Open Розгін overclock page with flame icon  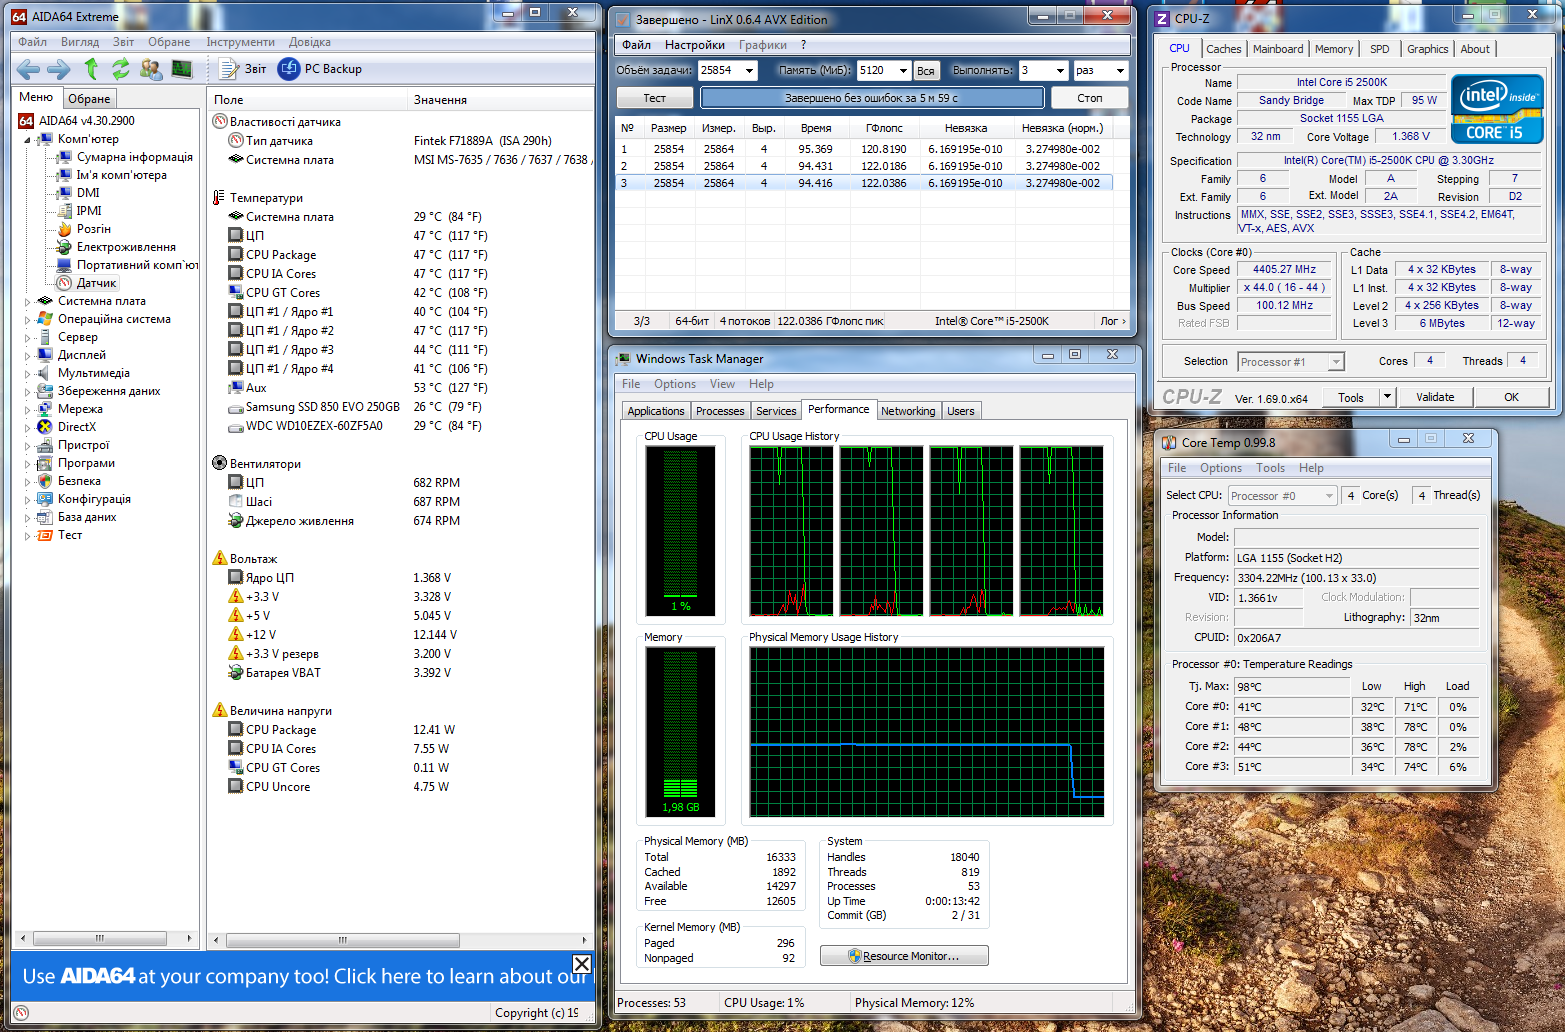coord(84,229)
